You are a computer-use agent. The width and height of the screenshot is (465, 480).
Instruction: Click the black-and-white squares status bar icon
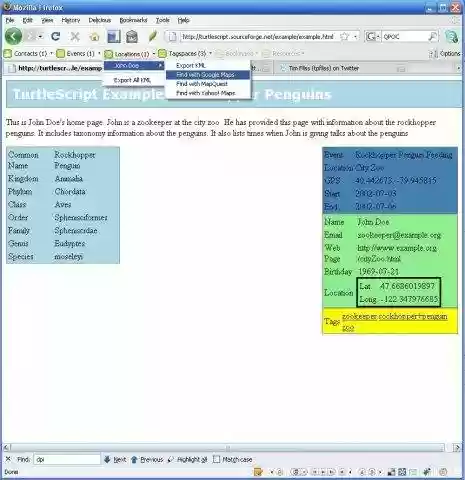[x=392, y=472]
